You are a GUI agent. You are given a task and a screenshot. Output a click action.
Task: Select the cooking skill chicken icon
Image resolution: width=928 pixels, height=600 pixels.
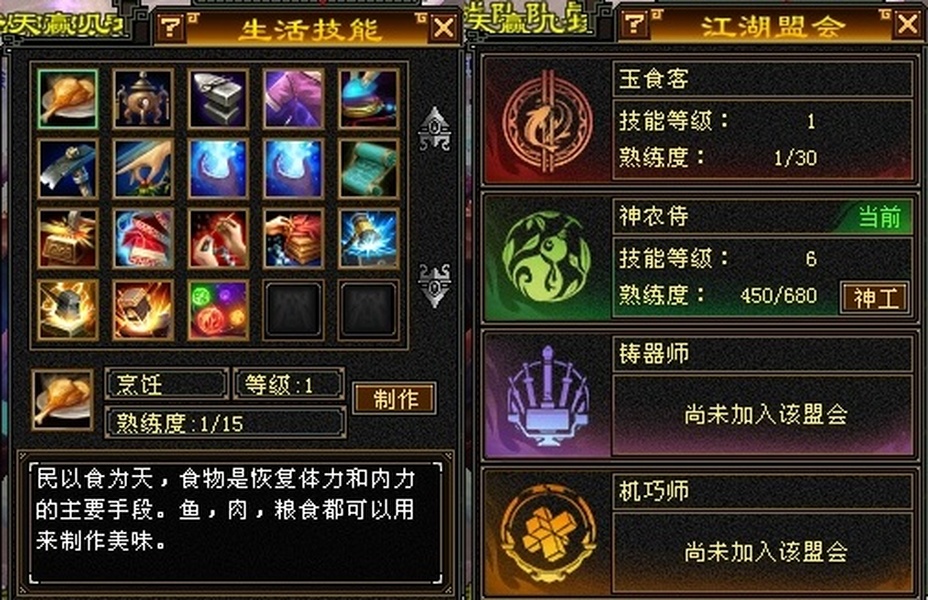point(67,99)
